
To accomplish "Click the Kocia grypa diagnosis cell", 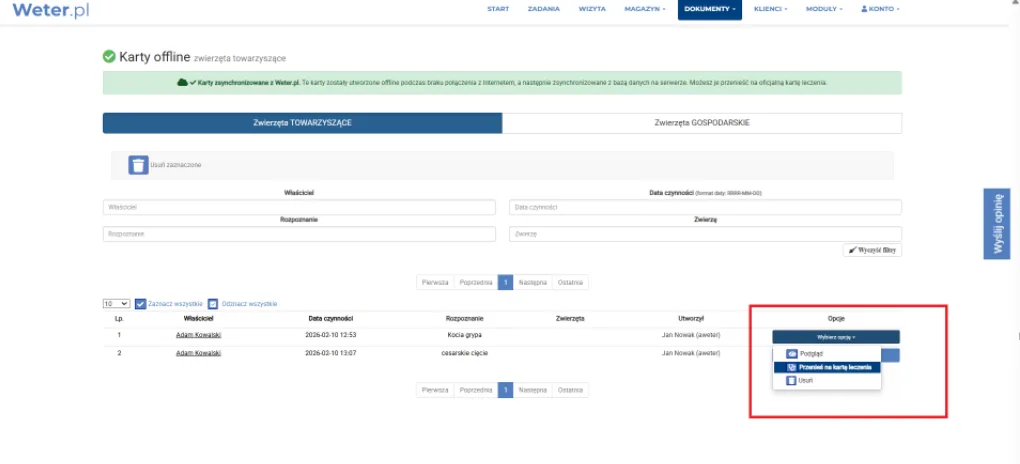I will 464,335.
